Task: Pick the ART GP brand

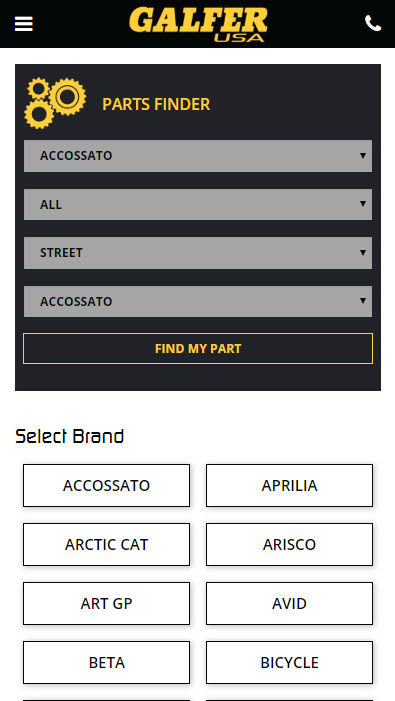Action: tap(106, 604)
